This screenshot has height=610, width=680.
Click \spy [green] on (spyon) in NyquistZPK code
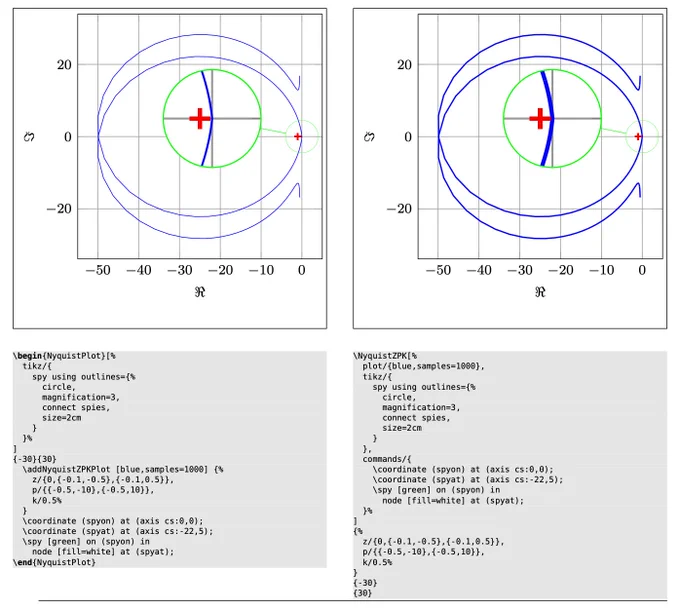tap(436, 490)
